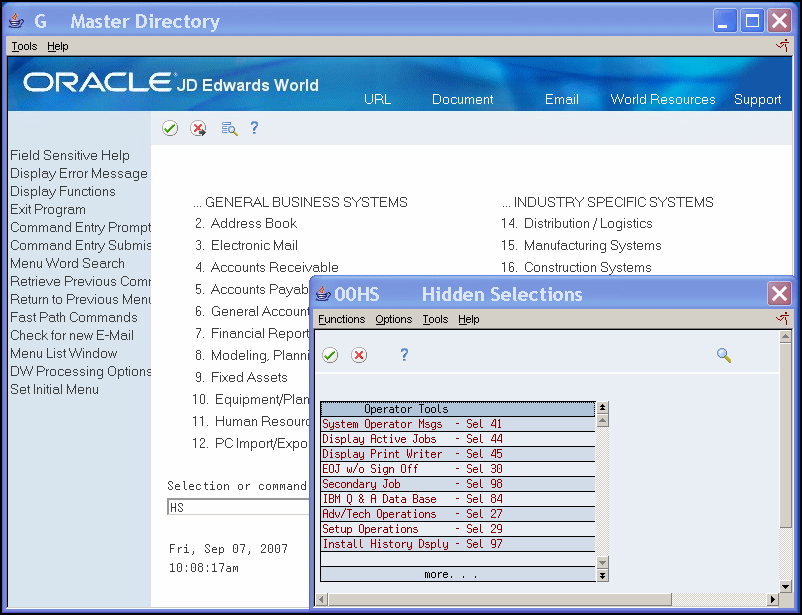Click Display Functions in sidebar
The height and width of the screenshot is (615, 802).
(63, 191)
